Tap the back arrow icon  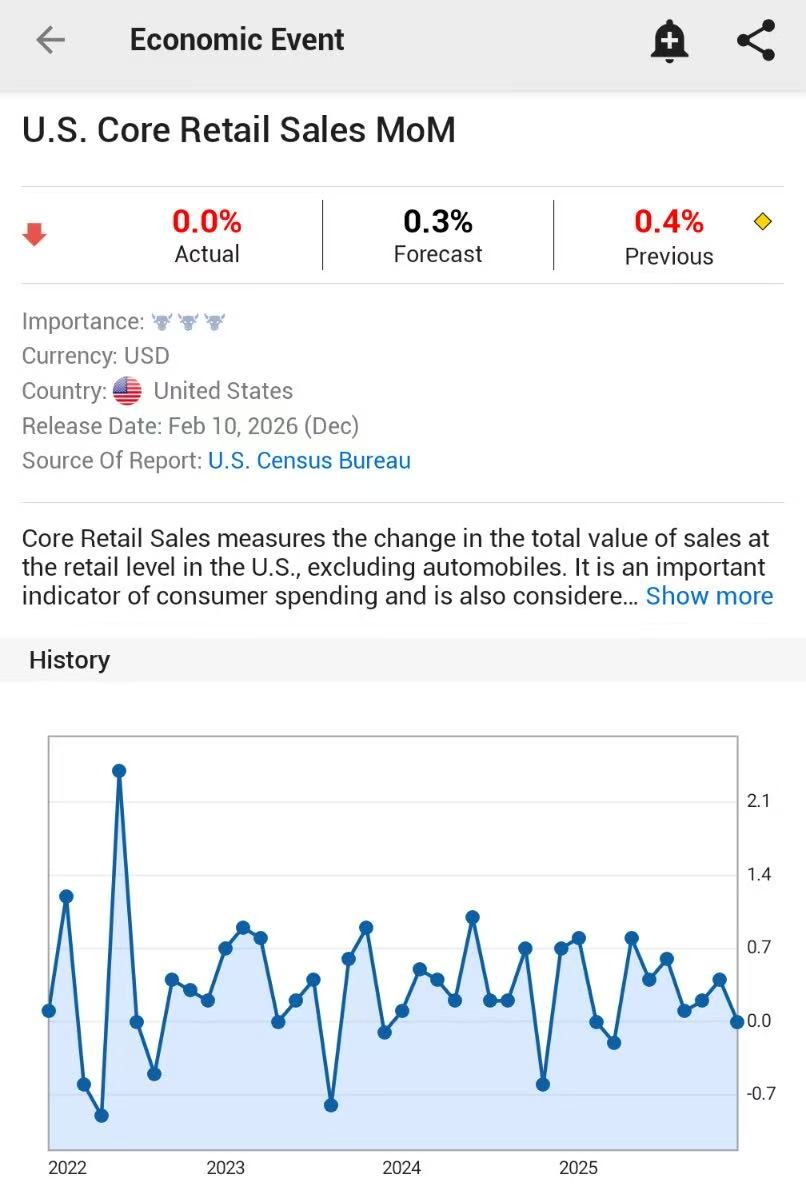pyautogui.click(x=50, y=40)
